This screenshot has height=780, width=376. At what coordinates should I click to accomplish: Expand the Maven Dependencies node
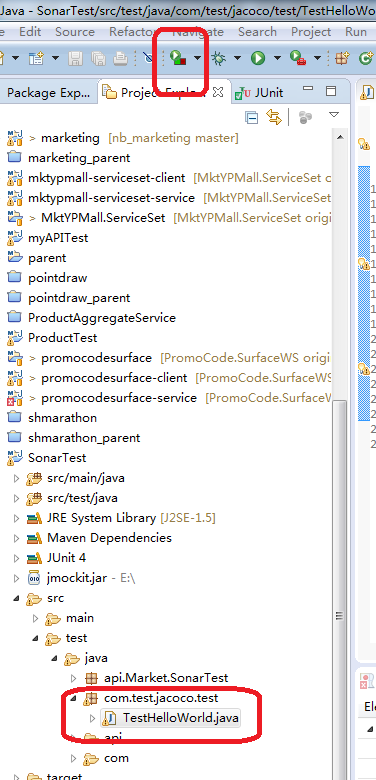coord(16,538)
